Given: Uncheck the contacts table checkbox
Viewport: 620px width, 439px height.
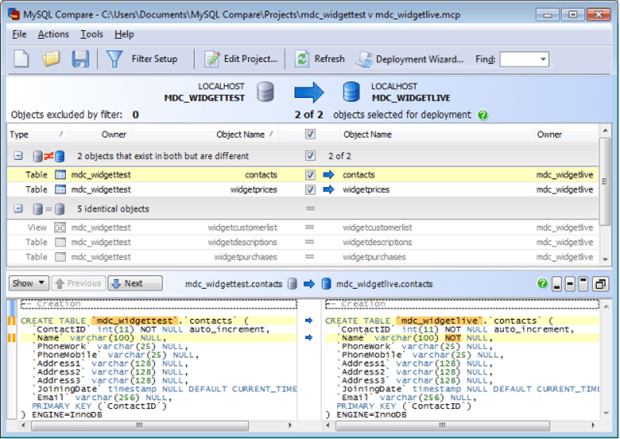Looking at the screenshot, I should [x=310, y=175].
